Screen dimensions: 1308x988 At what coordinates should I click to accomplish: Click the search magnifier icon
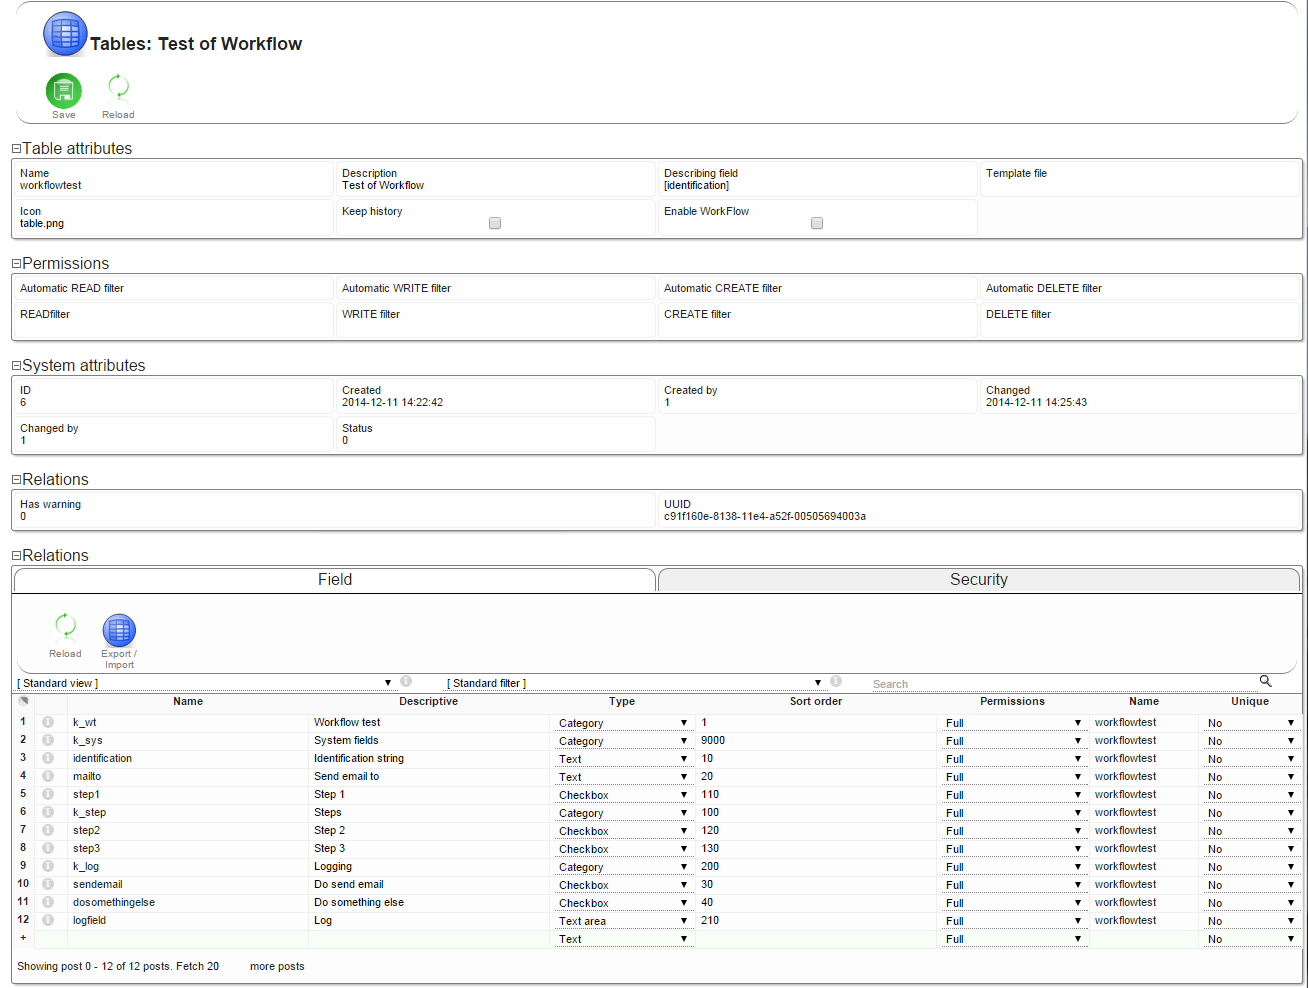point(1265,681)
